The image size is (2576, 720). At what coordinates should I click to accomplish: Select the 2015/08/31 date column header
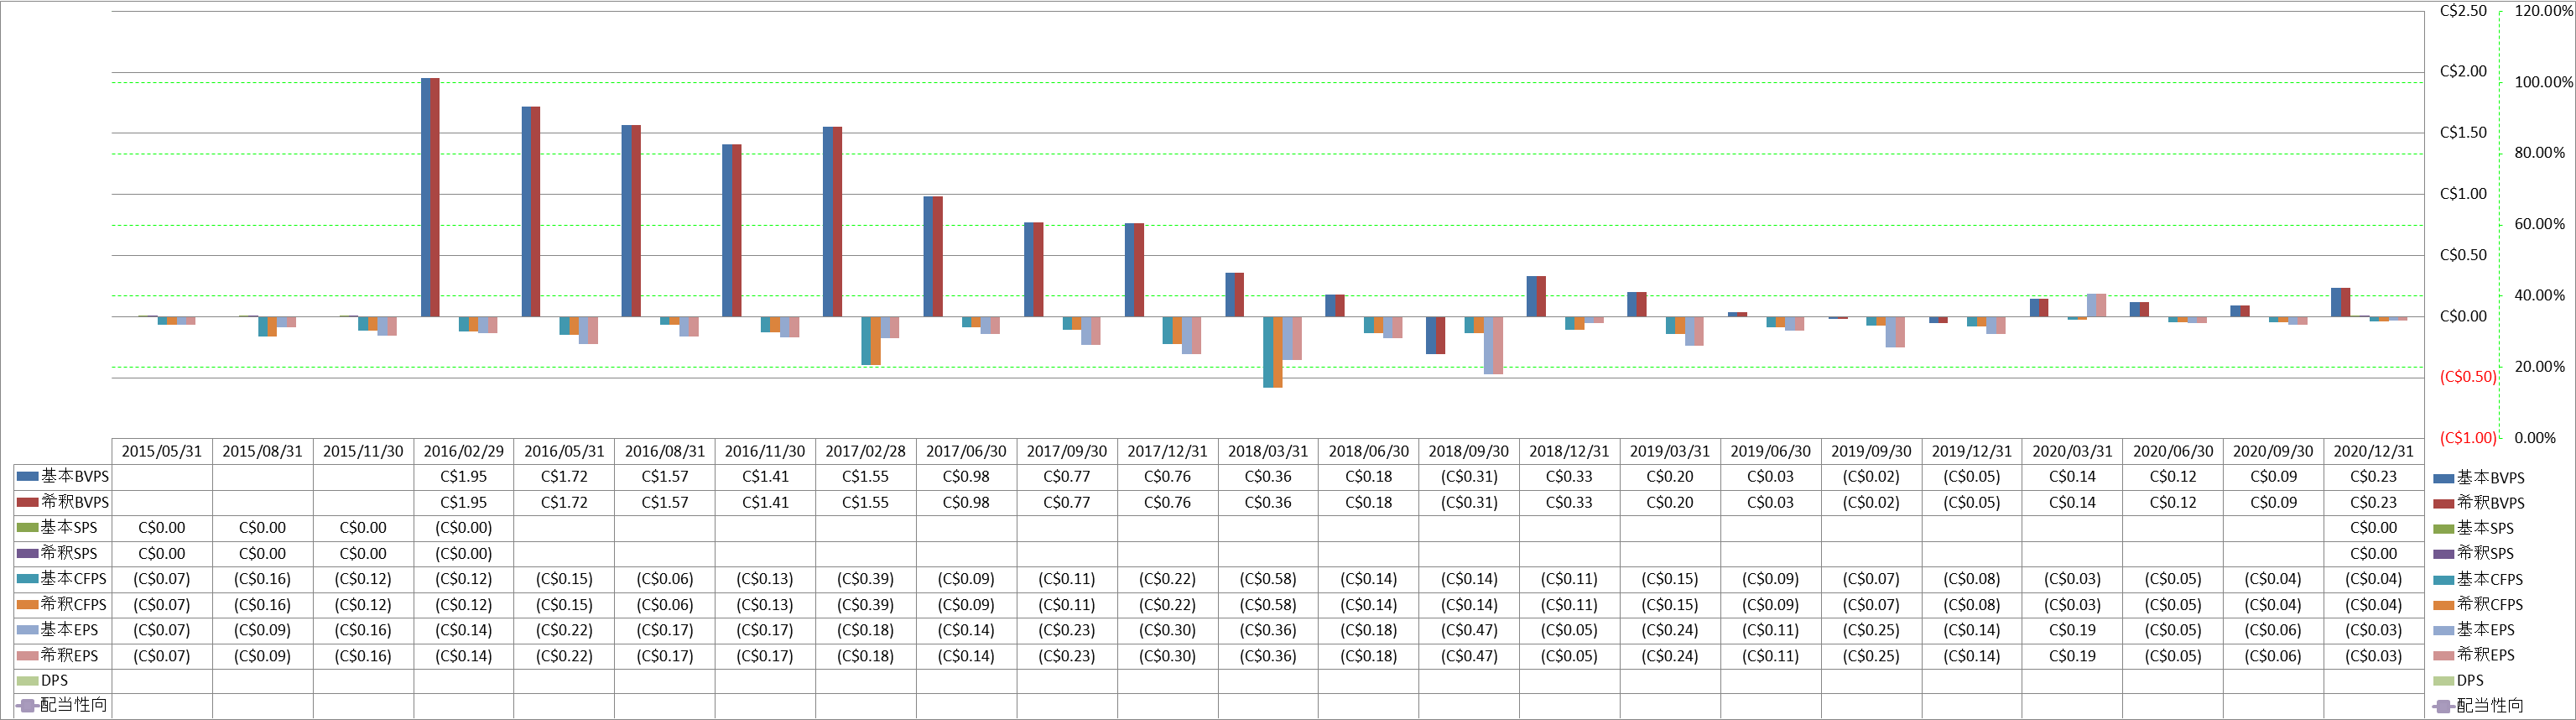click(262, 452)
